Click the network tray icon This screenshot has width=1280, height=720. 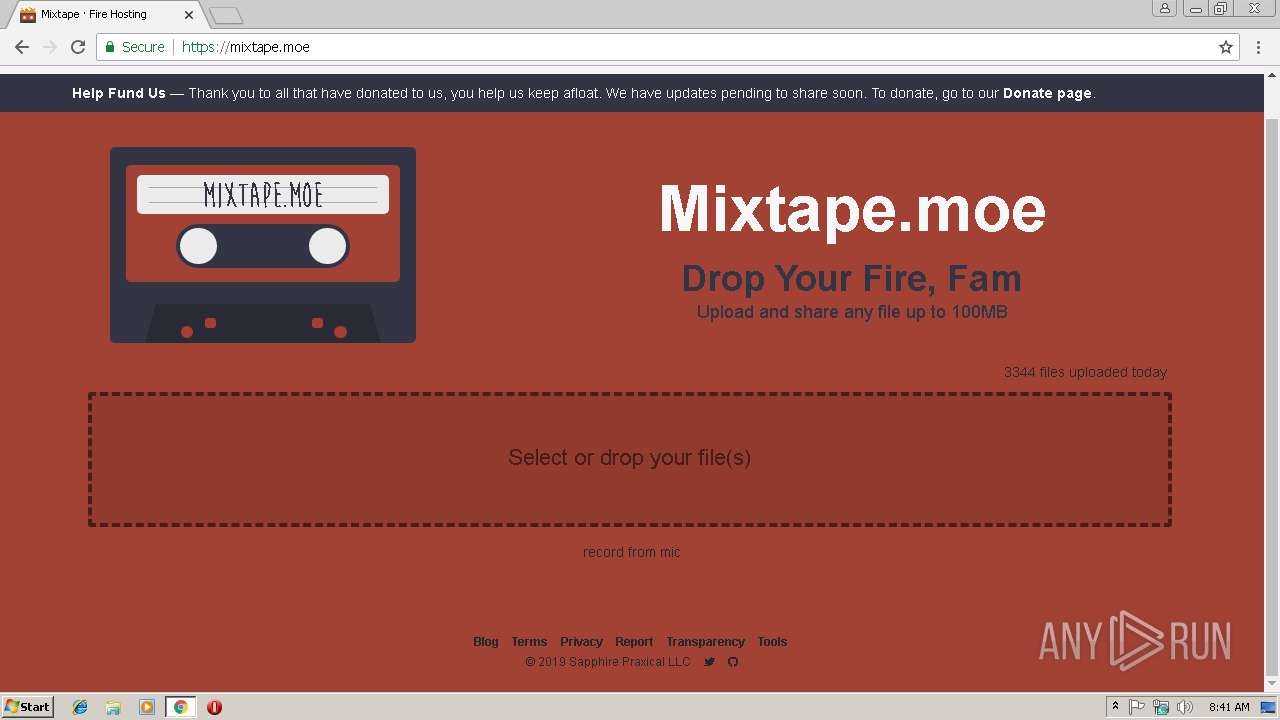coord(1161,707)
